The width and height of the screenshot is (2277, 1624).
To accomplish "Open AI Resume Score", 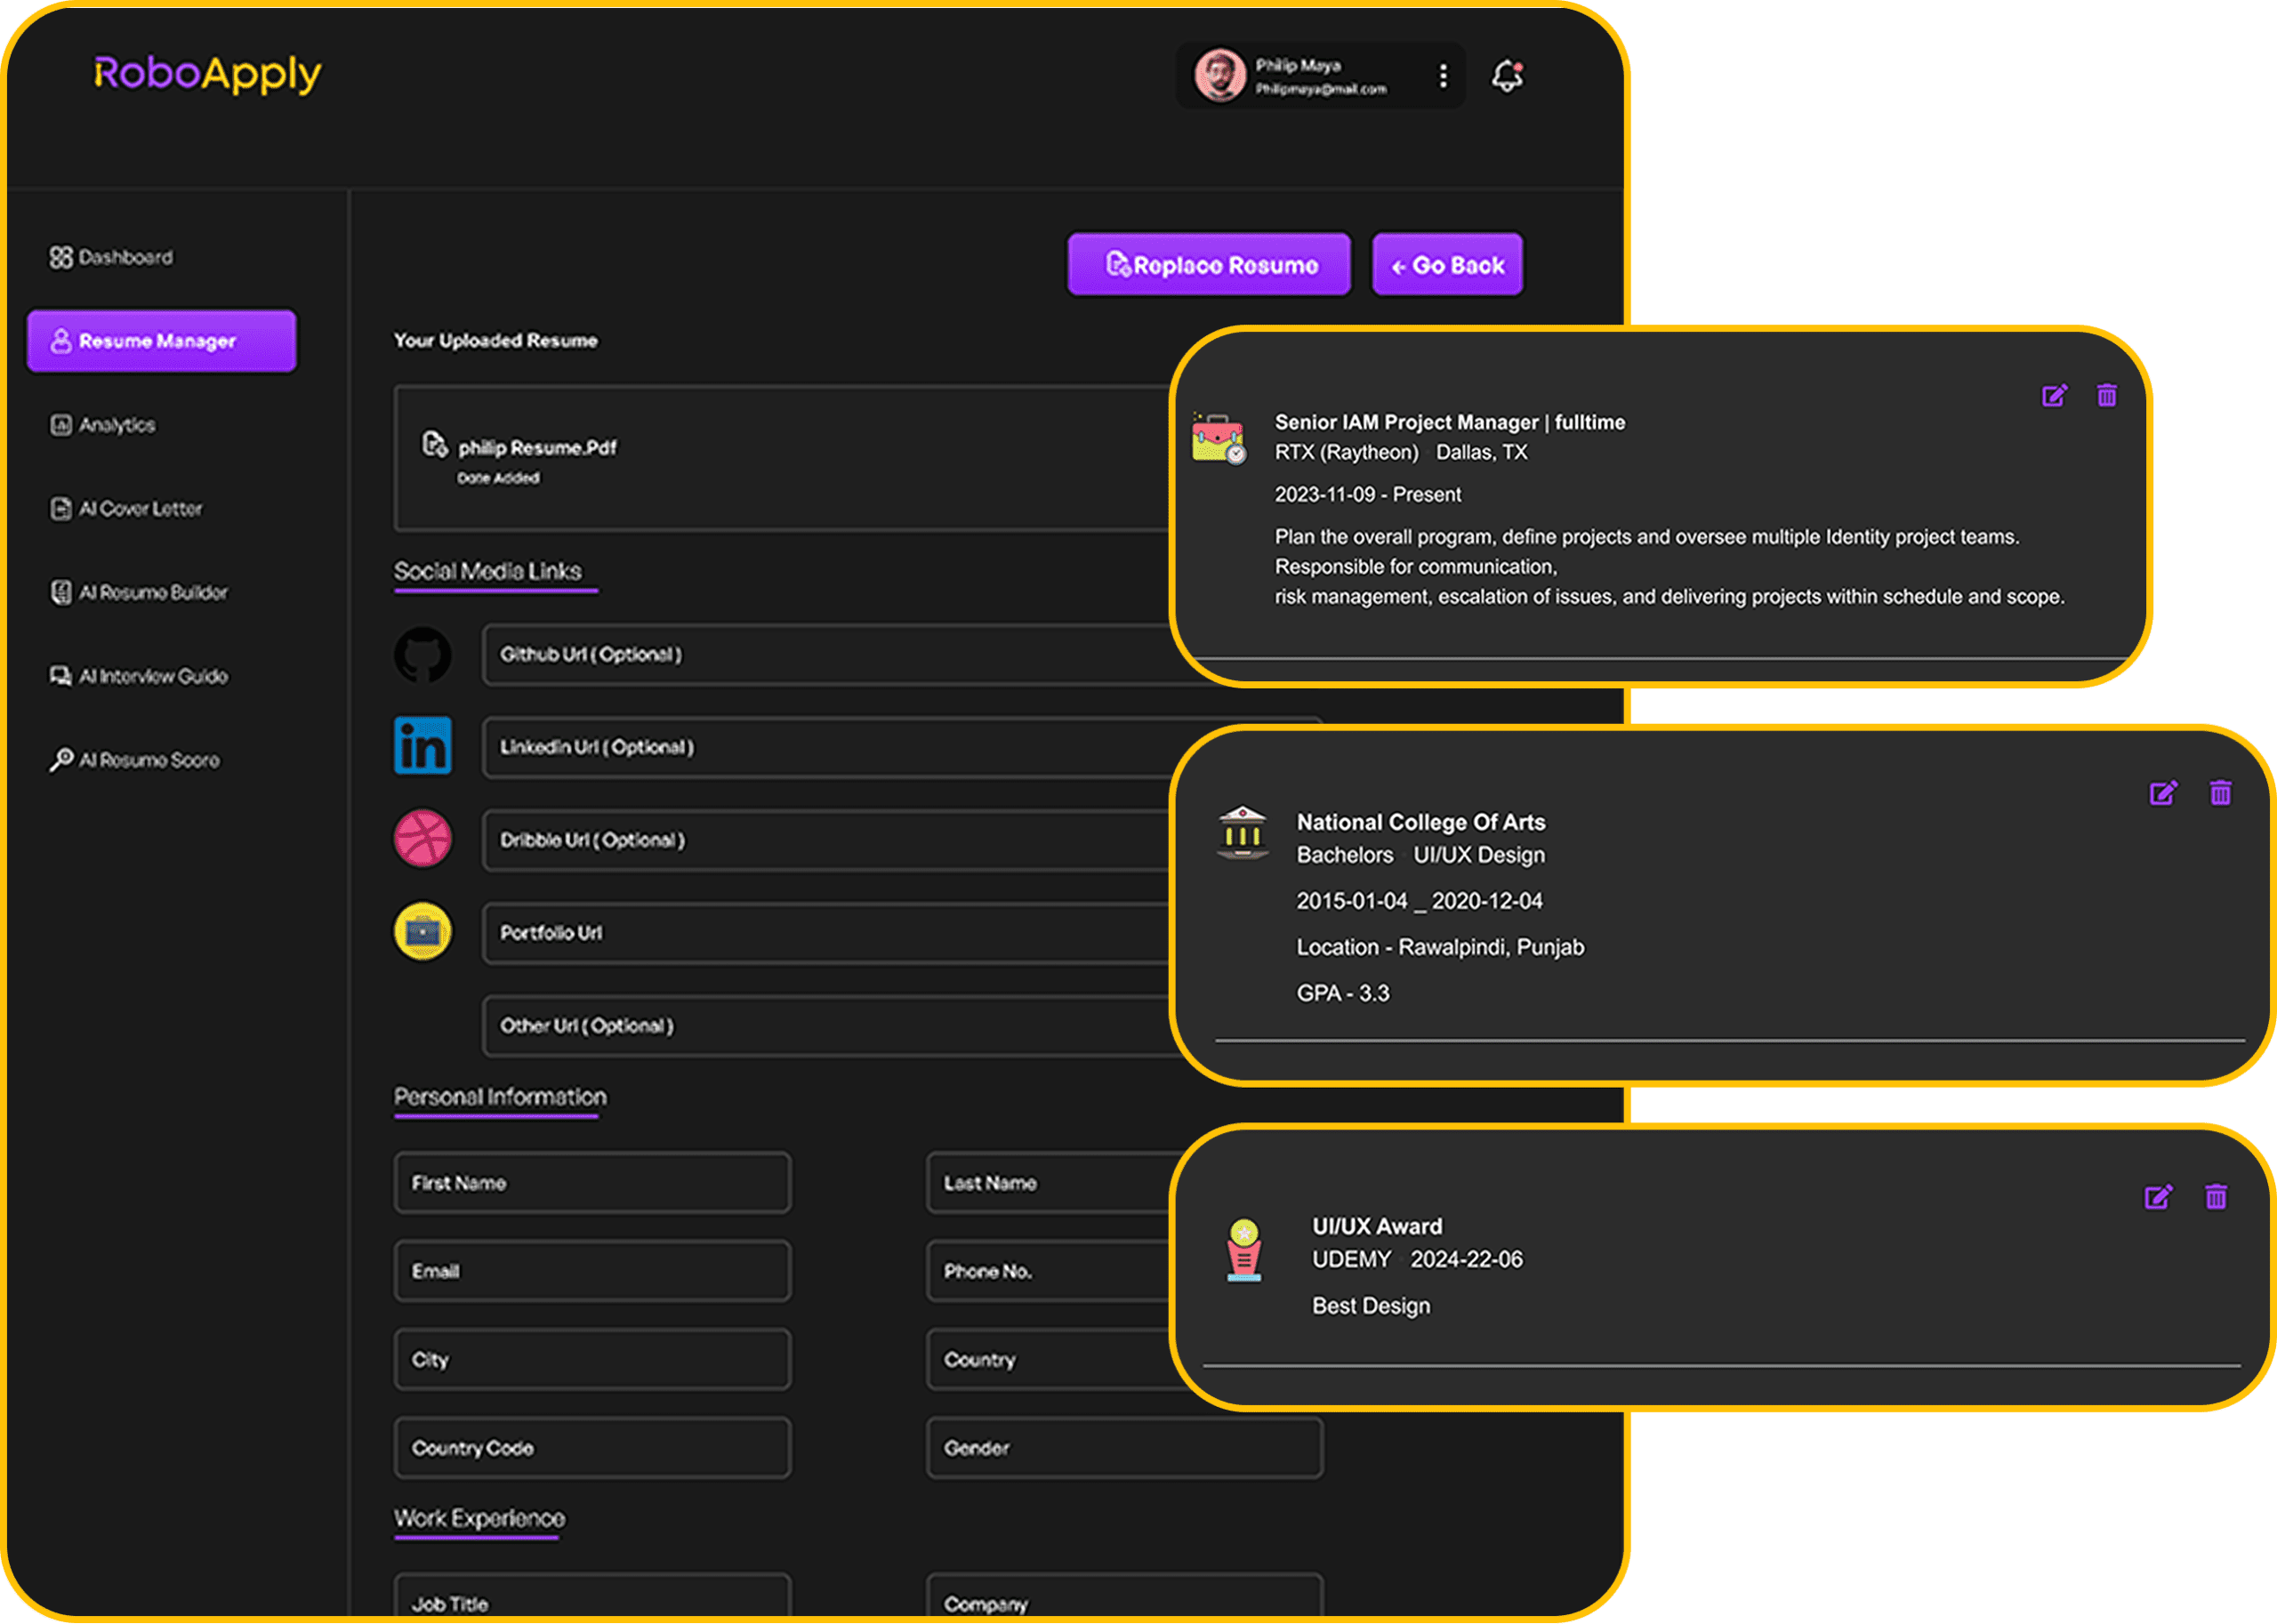I will tap(135, 761).
